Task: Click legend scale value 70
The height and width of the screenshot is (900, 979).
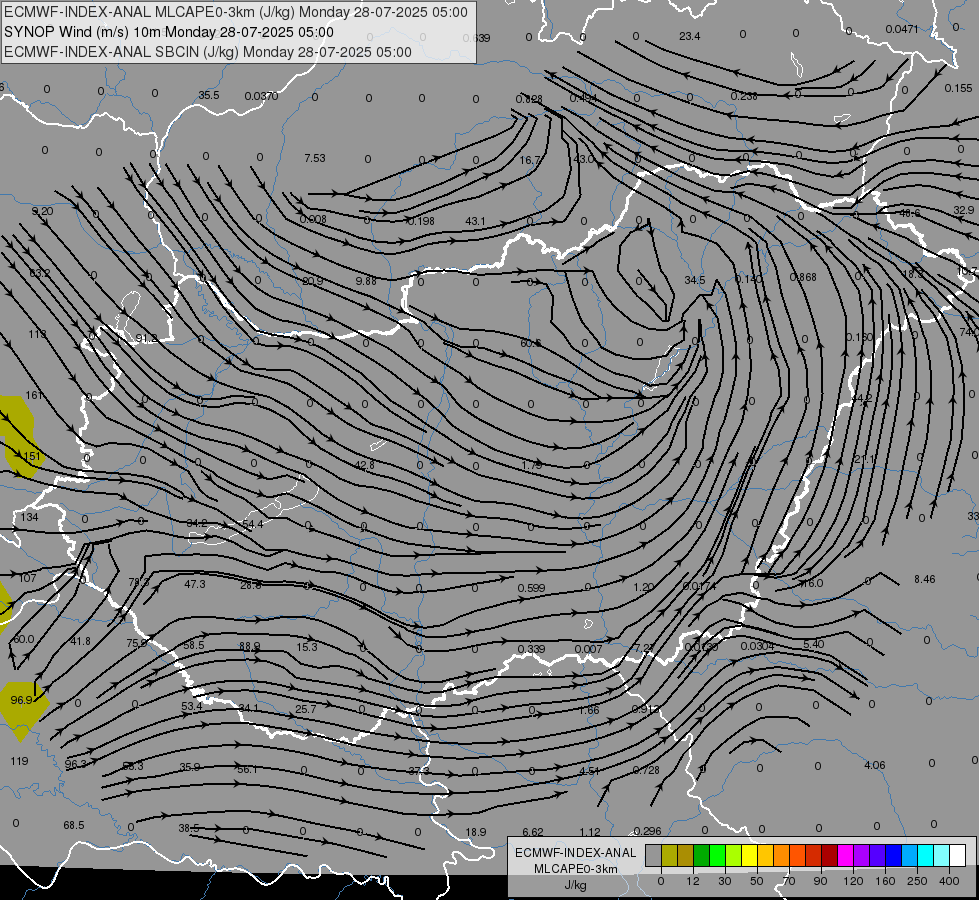Action: point(789,881)
